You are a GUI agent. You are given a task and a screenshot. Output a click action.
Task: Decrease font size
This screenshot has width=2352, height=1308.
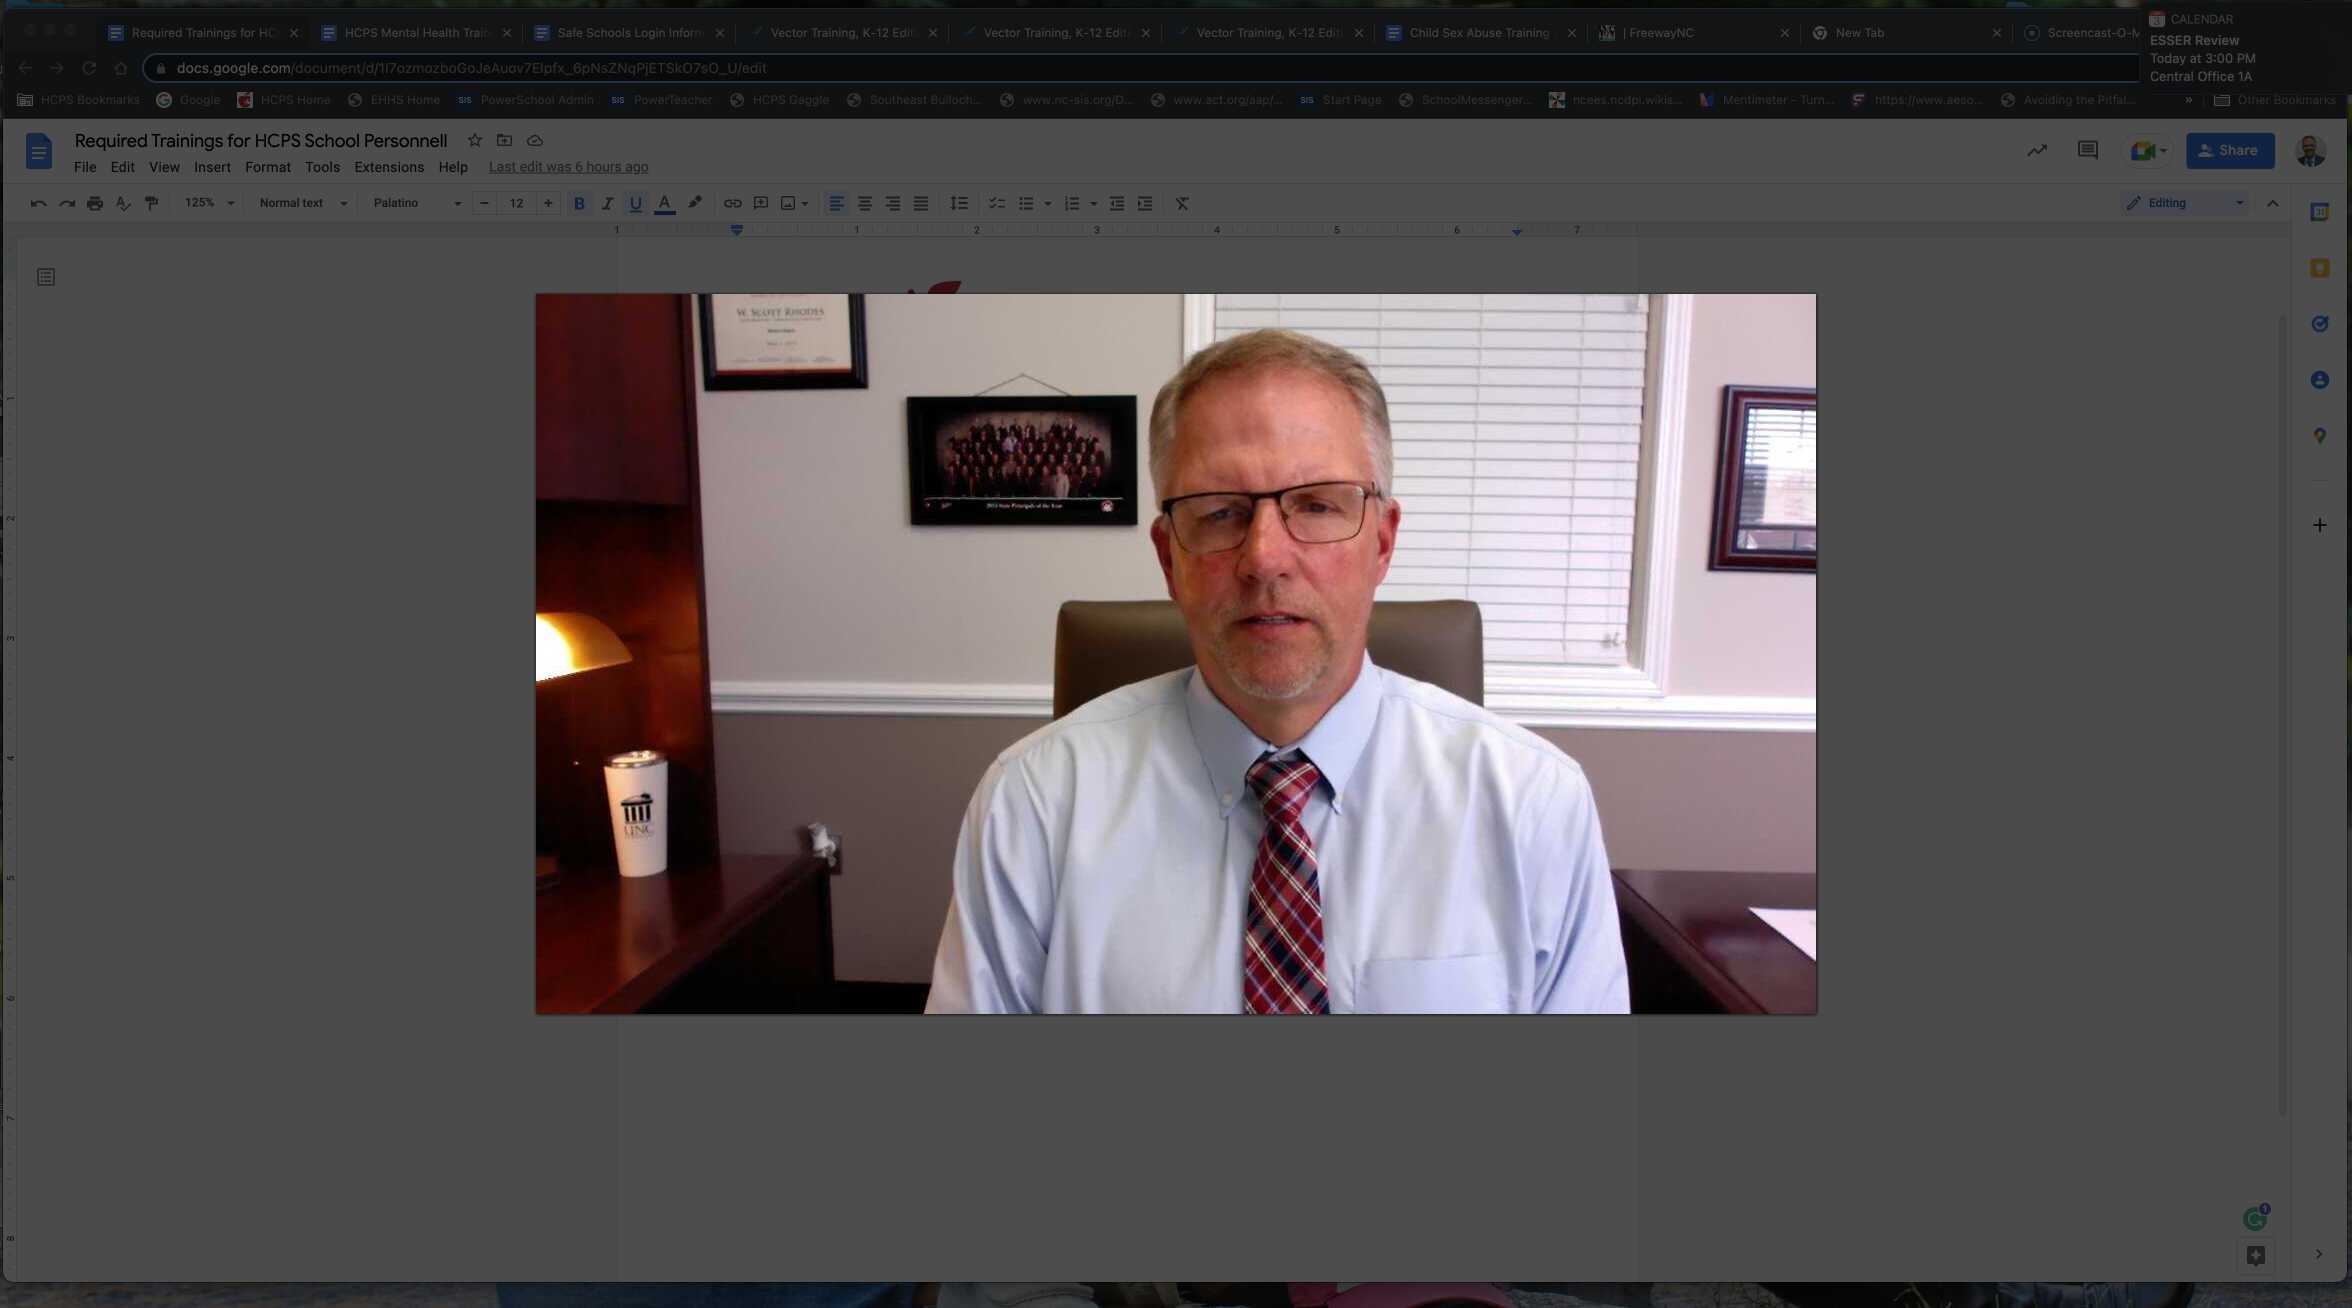click(x=485, y=203)
